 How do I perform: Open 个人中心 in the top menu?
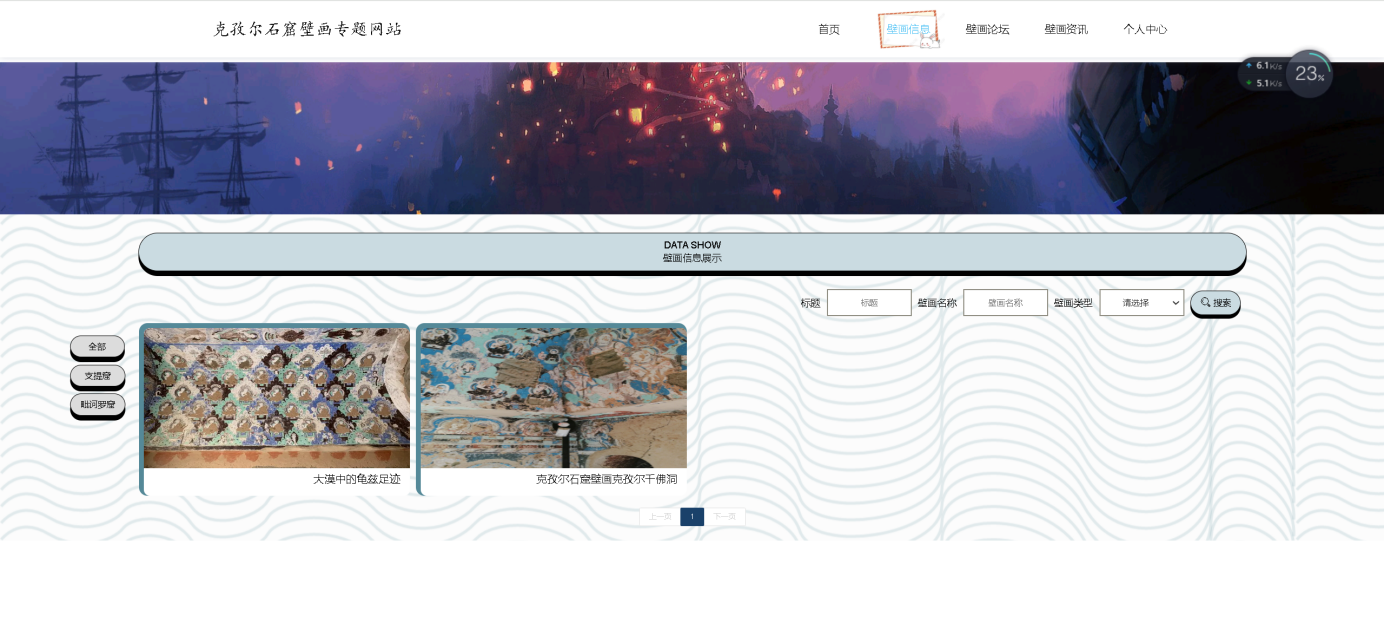[x=1145, y=29]
